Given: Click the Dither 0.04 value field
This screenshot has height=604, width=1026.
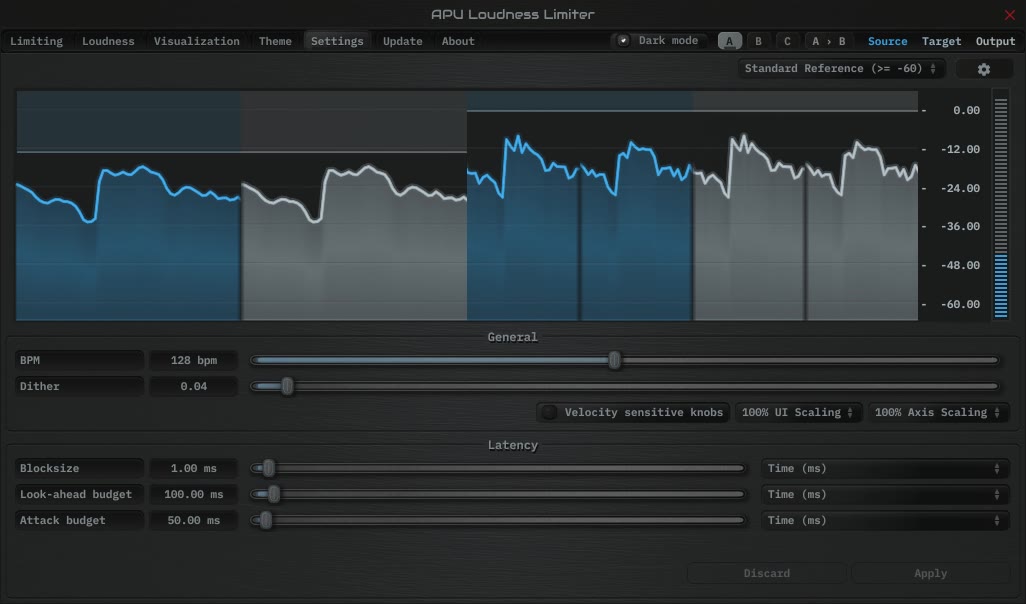Looking at the screenshot, I should click(193, 387).
